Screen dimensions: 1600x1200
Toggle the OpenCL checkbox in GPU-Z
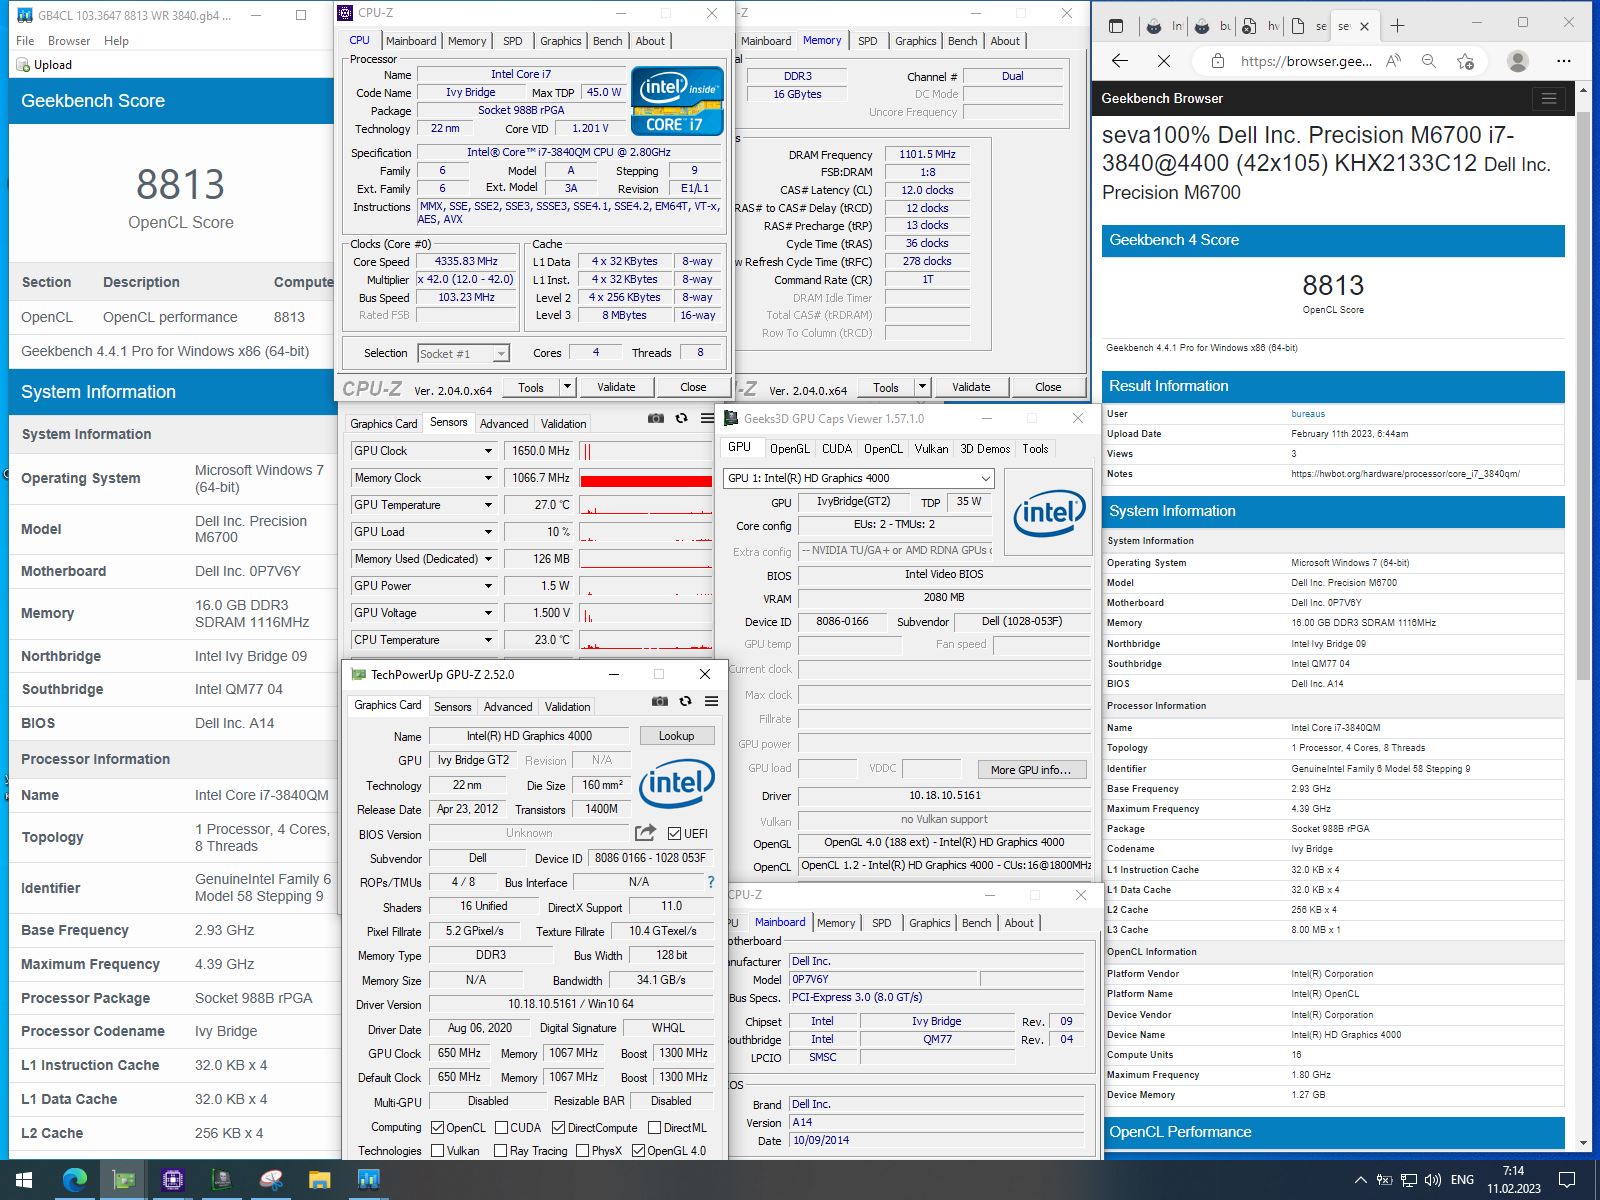tap(437, 1127)
